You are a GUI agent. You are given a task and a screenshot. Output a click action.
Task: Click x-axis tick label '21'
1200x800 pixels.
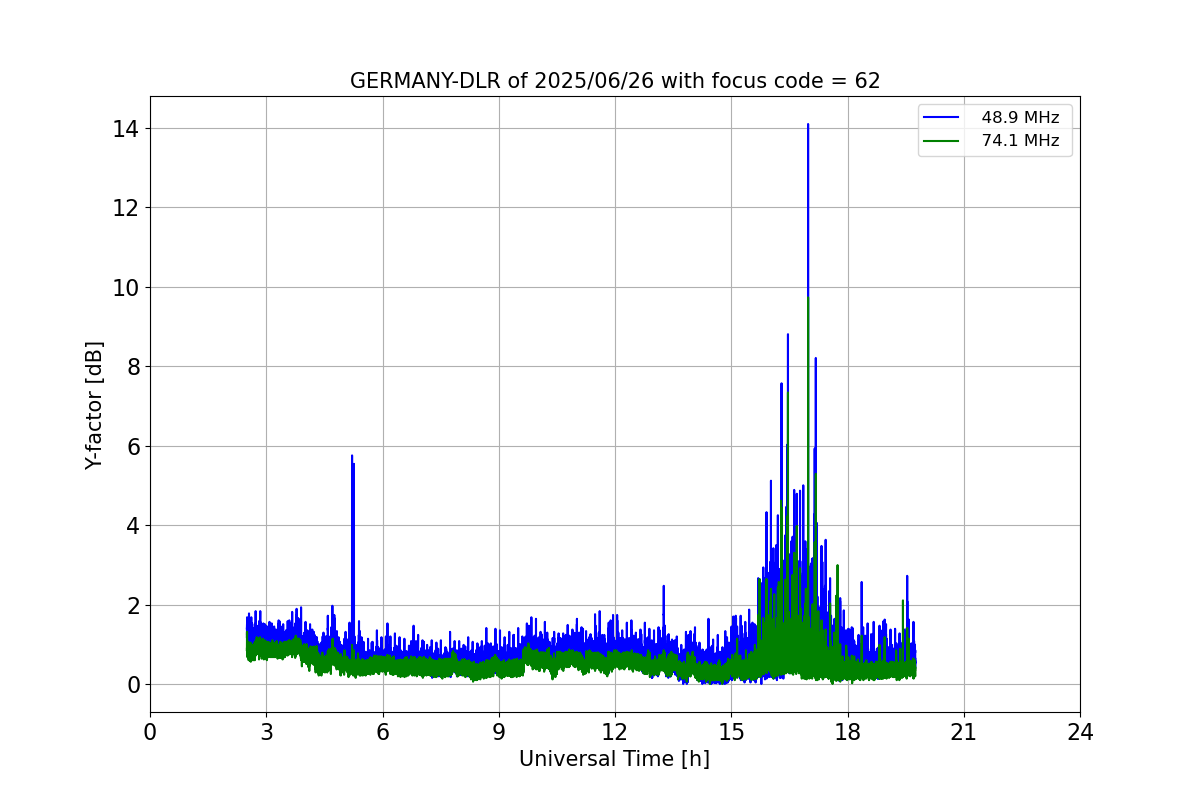pos(963,732)
